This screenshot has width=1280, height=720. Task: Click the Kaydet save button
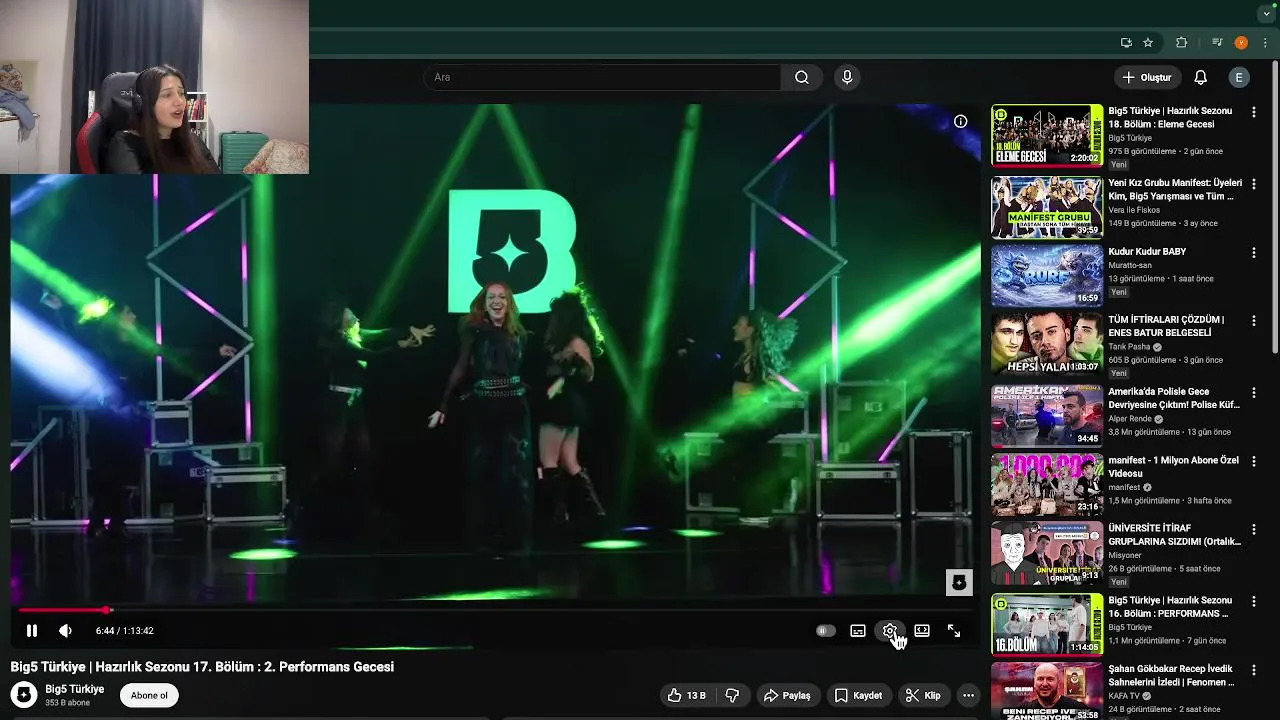pyautogui.click(x=859, y=695)
